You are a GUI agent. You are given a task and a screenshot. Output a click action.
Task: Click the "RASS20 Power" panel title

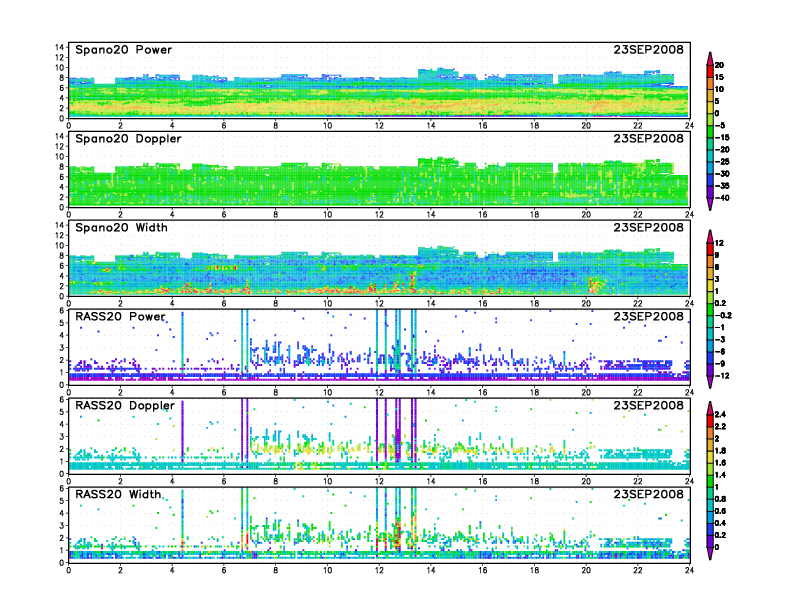(120, 317)
